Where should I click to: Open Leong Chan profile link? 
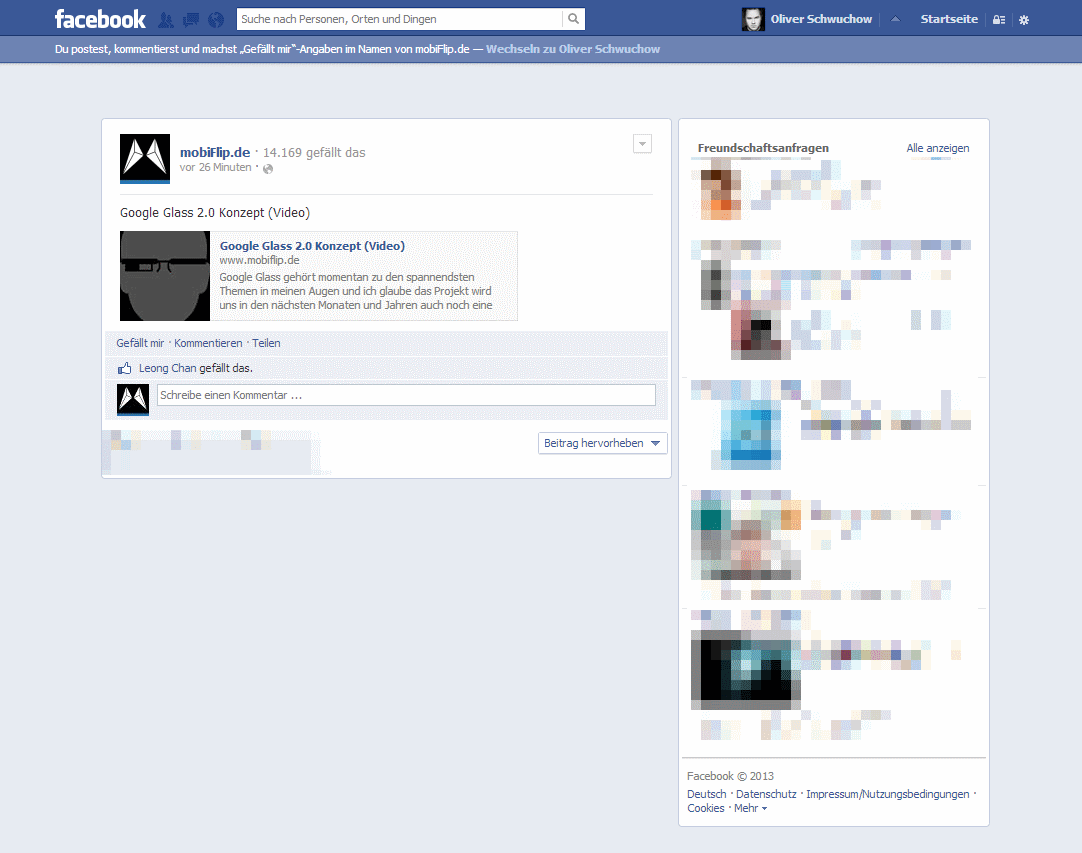tap(168, 369)
